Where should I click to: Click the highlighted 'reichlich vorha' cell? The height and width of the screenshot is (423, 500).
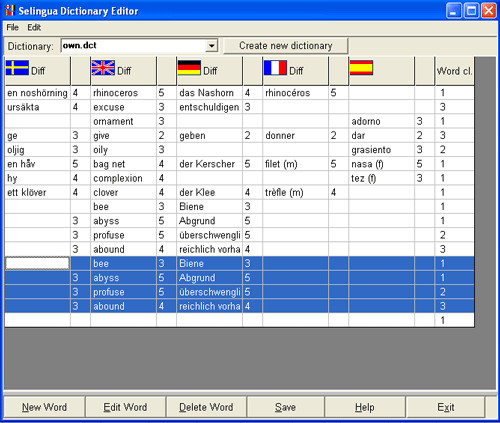pos(209,306)
